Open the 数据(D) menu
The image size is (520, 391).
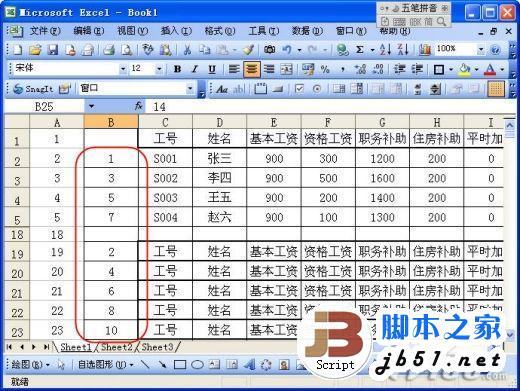(307, 31)
